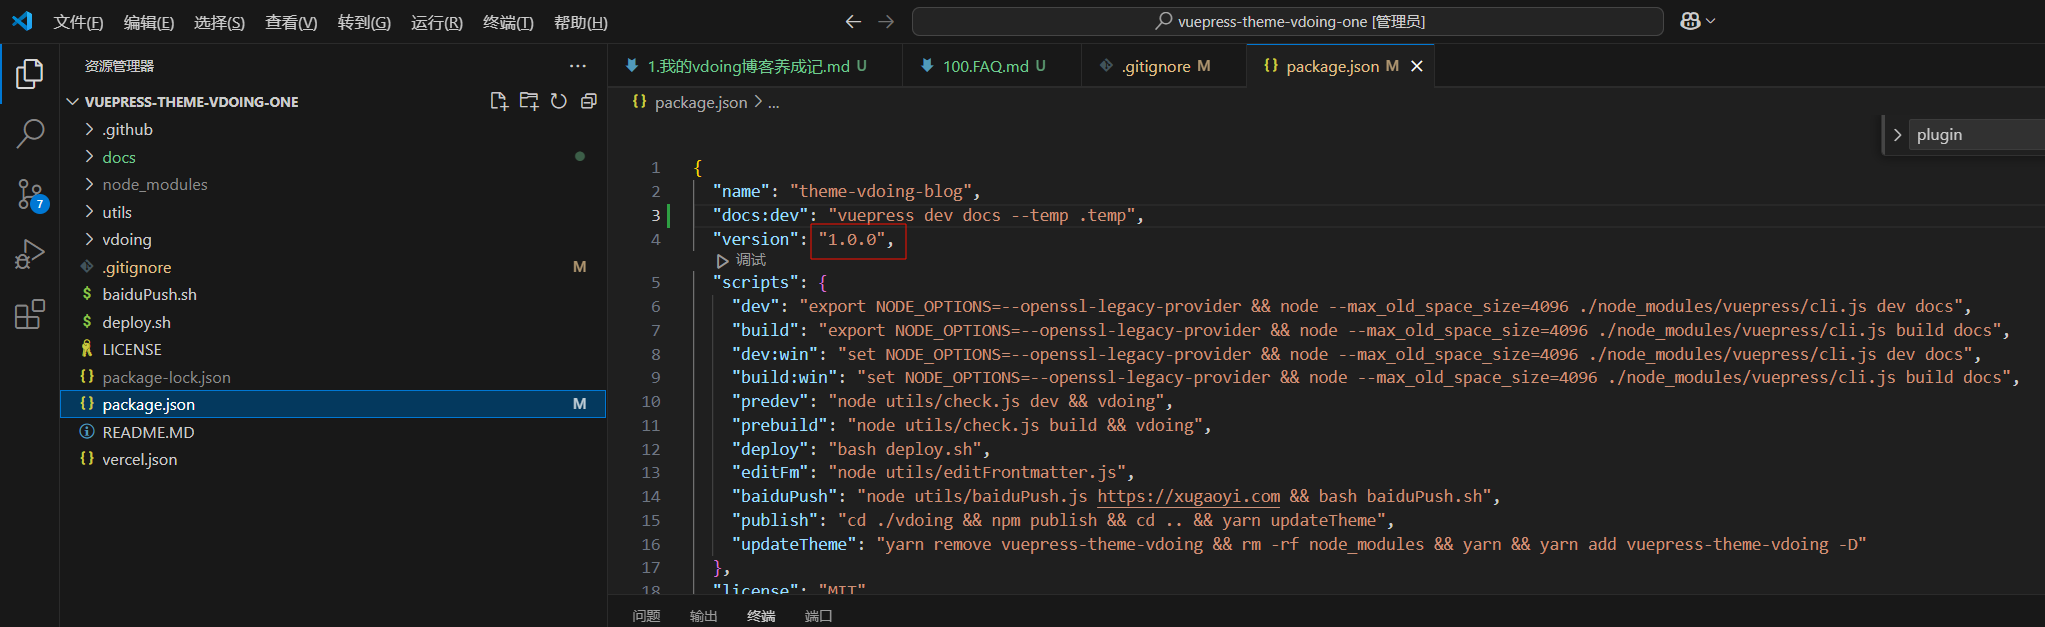Viewport: 2045px width, 627px height.
Task: Click the debug play icon above scripts
Action: tap(722, 260)
